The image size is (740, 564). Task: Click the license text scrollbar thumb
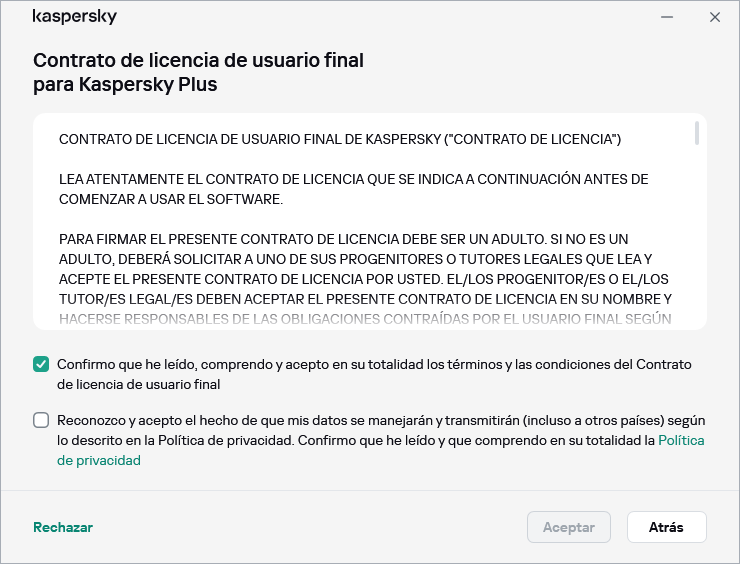point(696,135)
